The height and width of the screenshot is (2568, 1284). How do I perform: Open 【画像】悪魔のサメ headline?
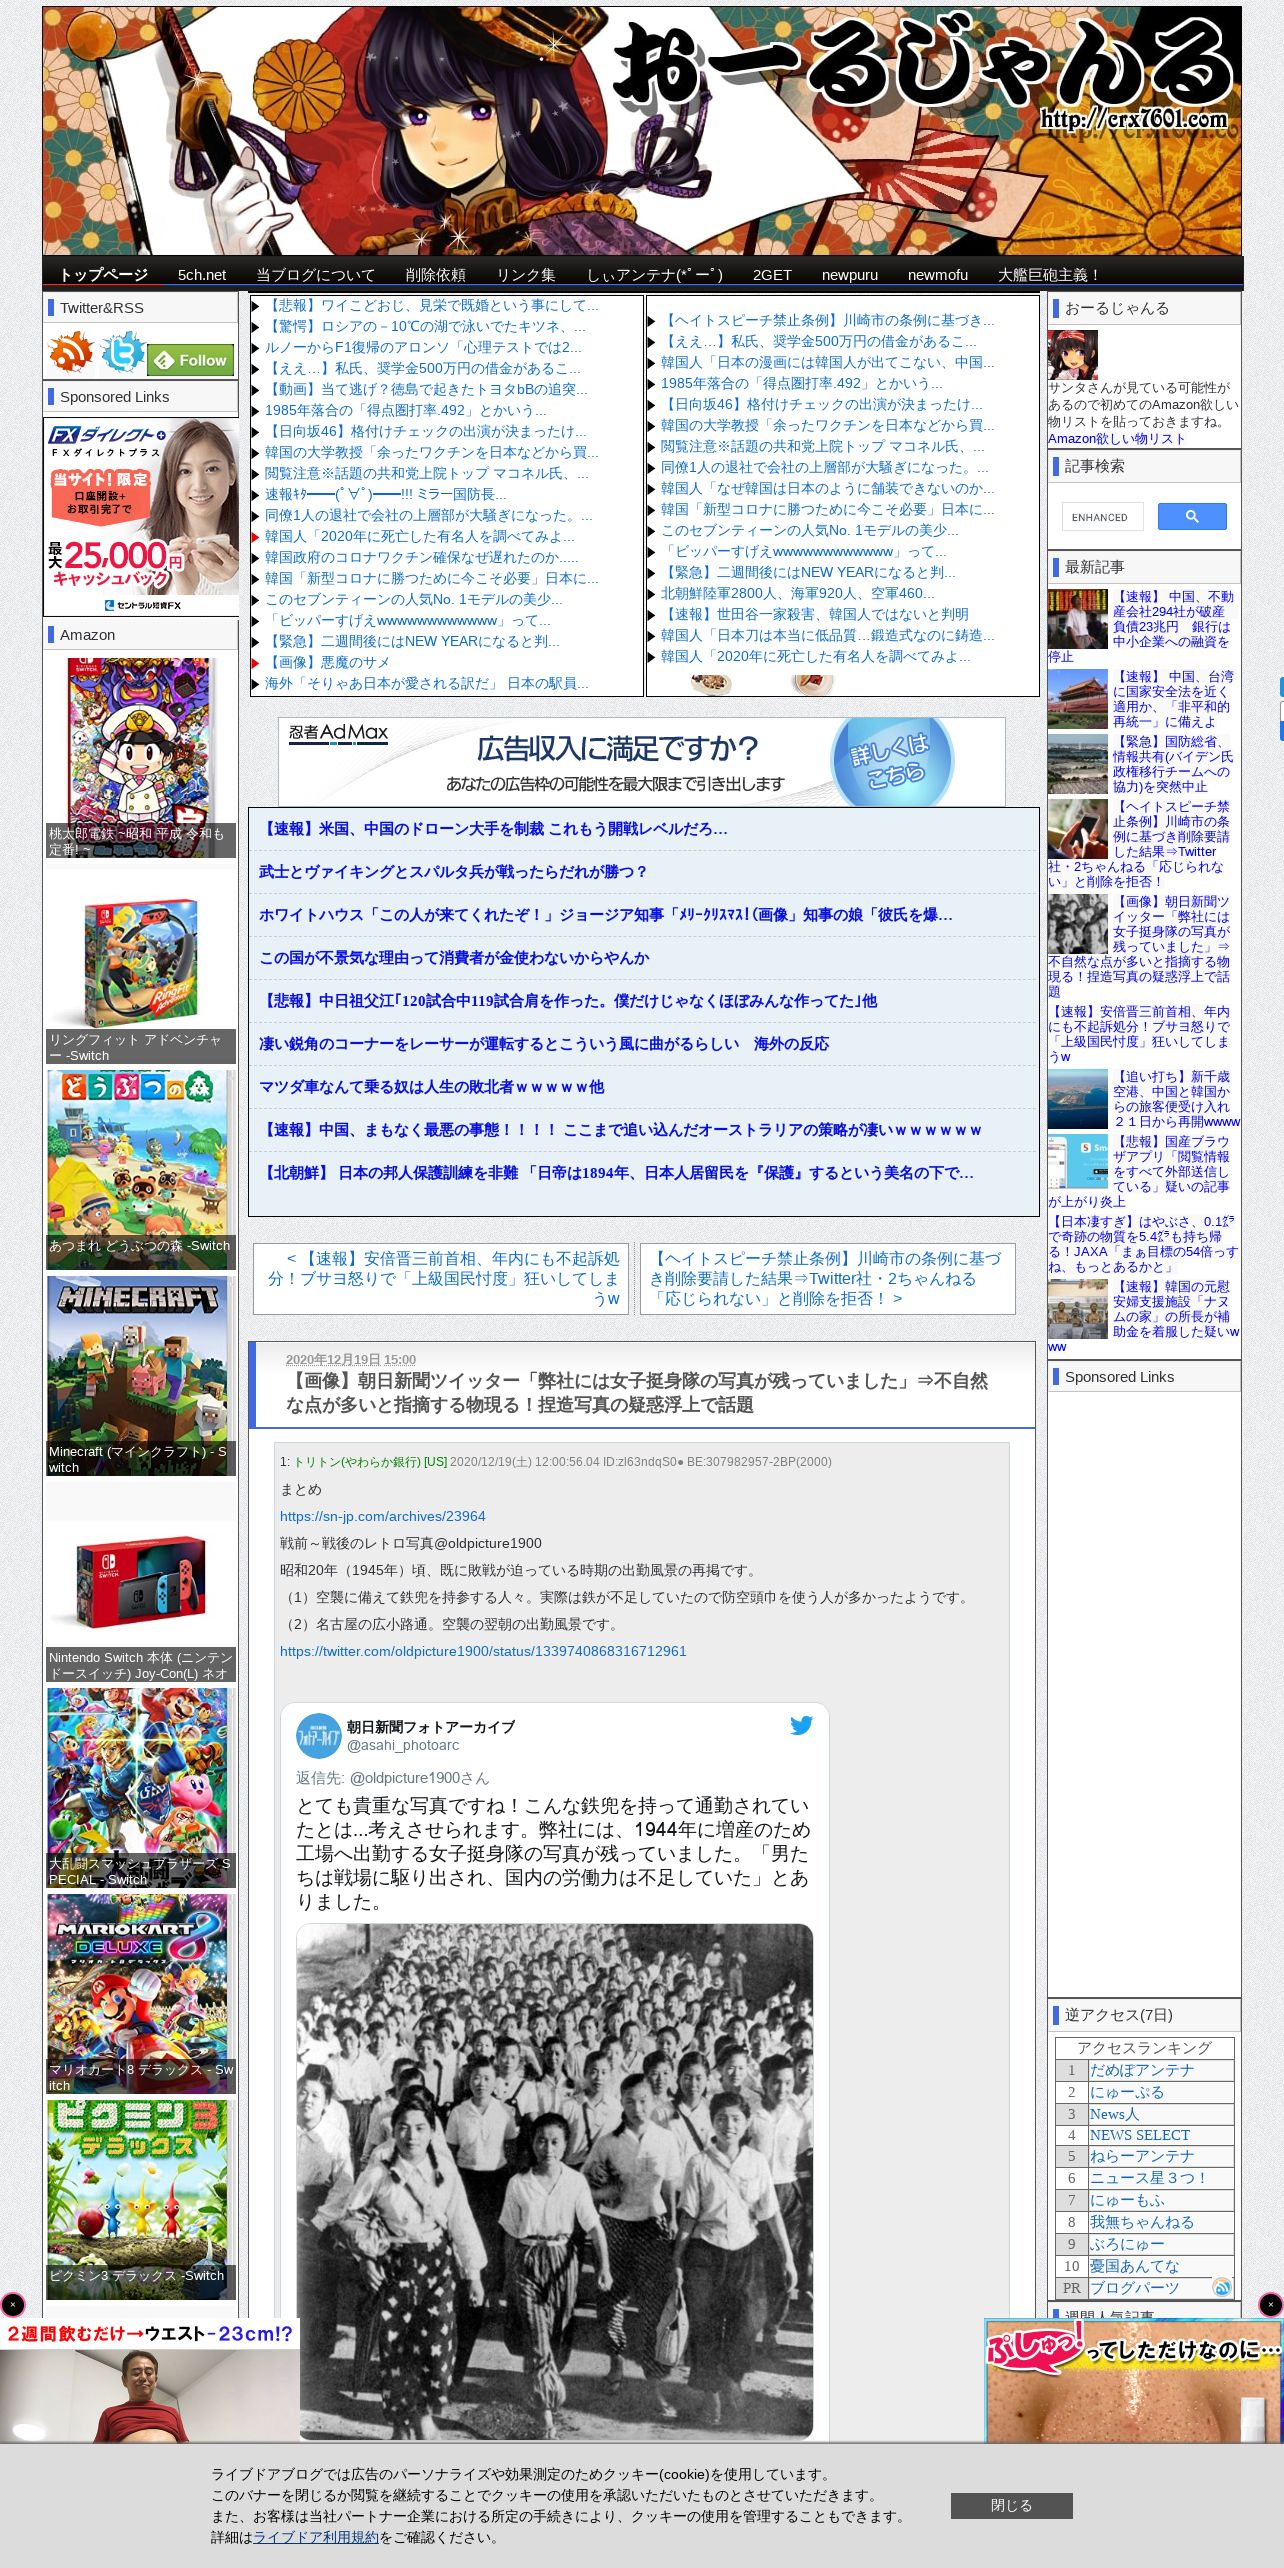pos(327,663)
